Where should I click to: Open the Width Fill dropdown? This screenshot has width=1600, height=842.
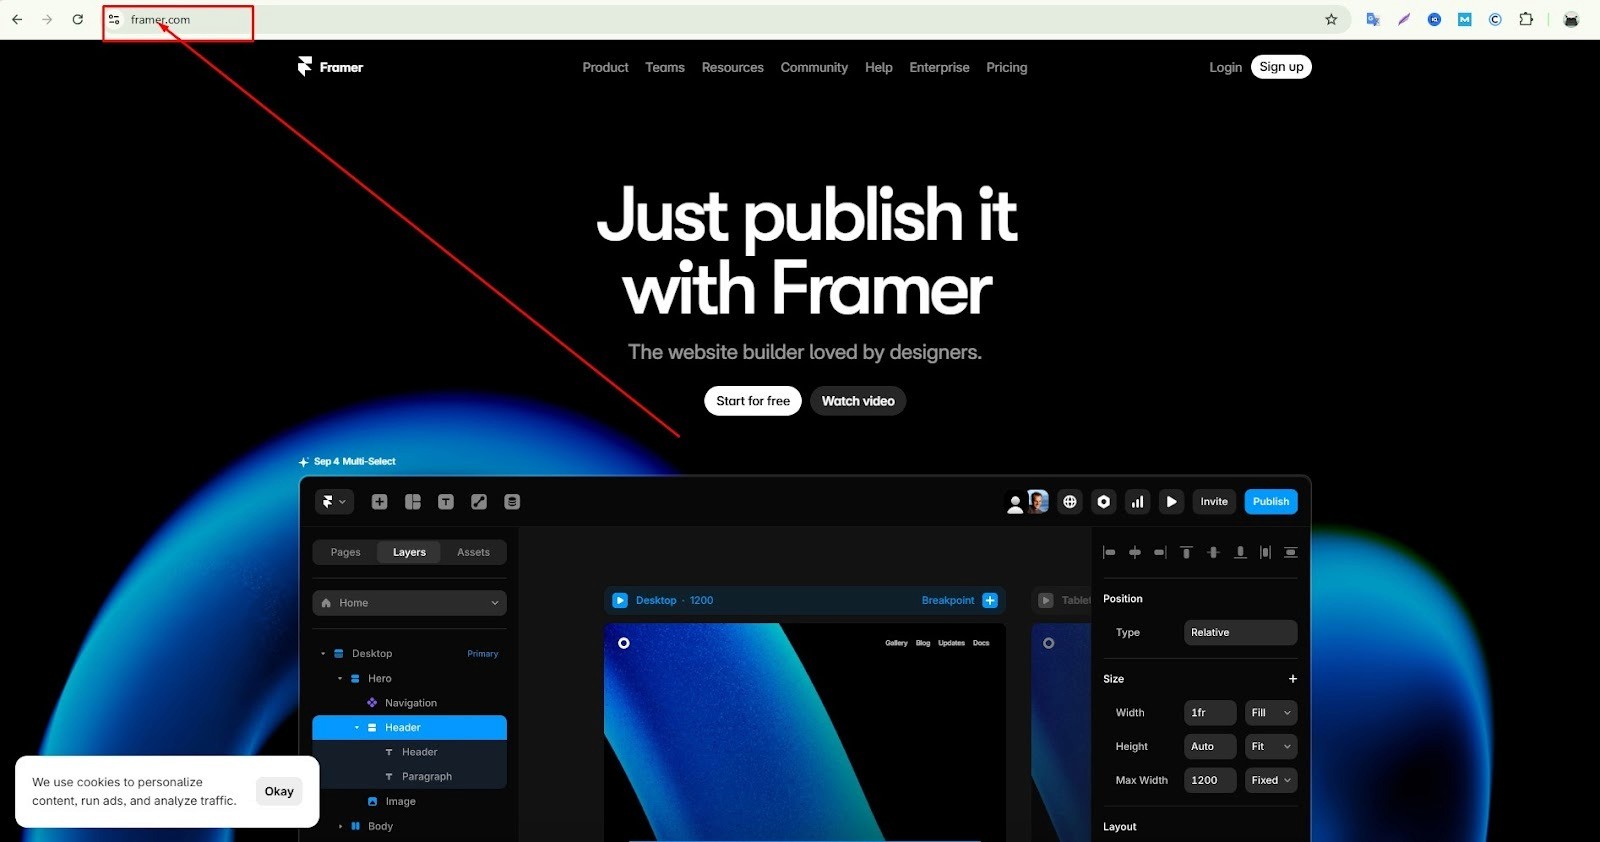tap(1271, 713)
